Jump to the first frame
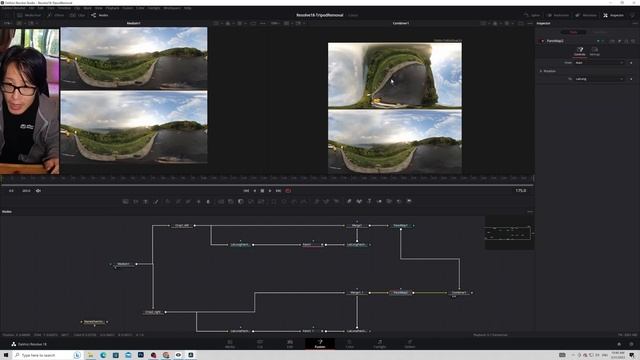 [x=246, y=191]
